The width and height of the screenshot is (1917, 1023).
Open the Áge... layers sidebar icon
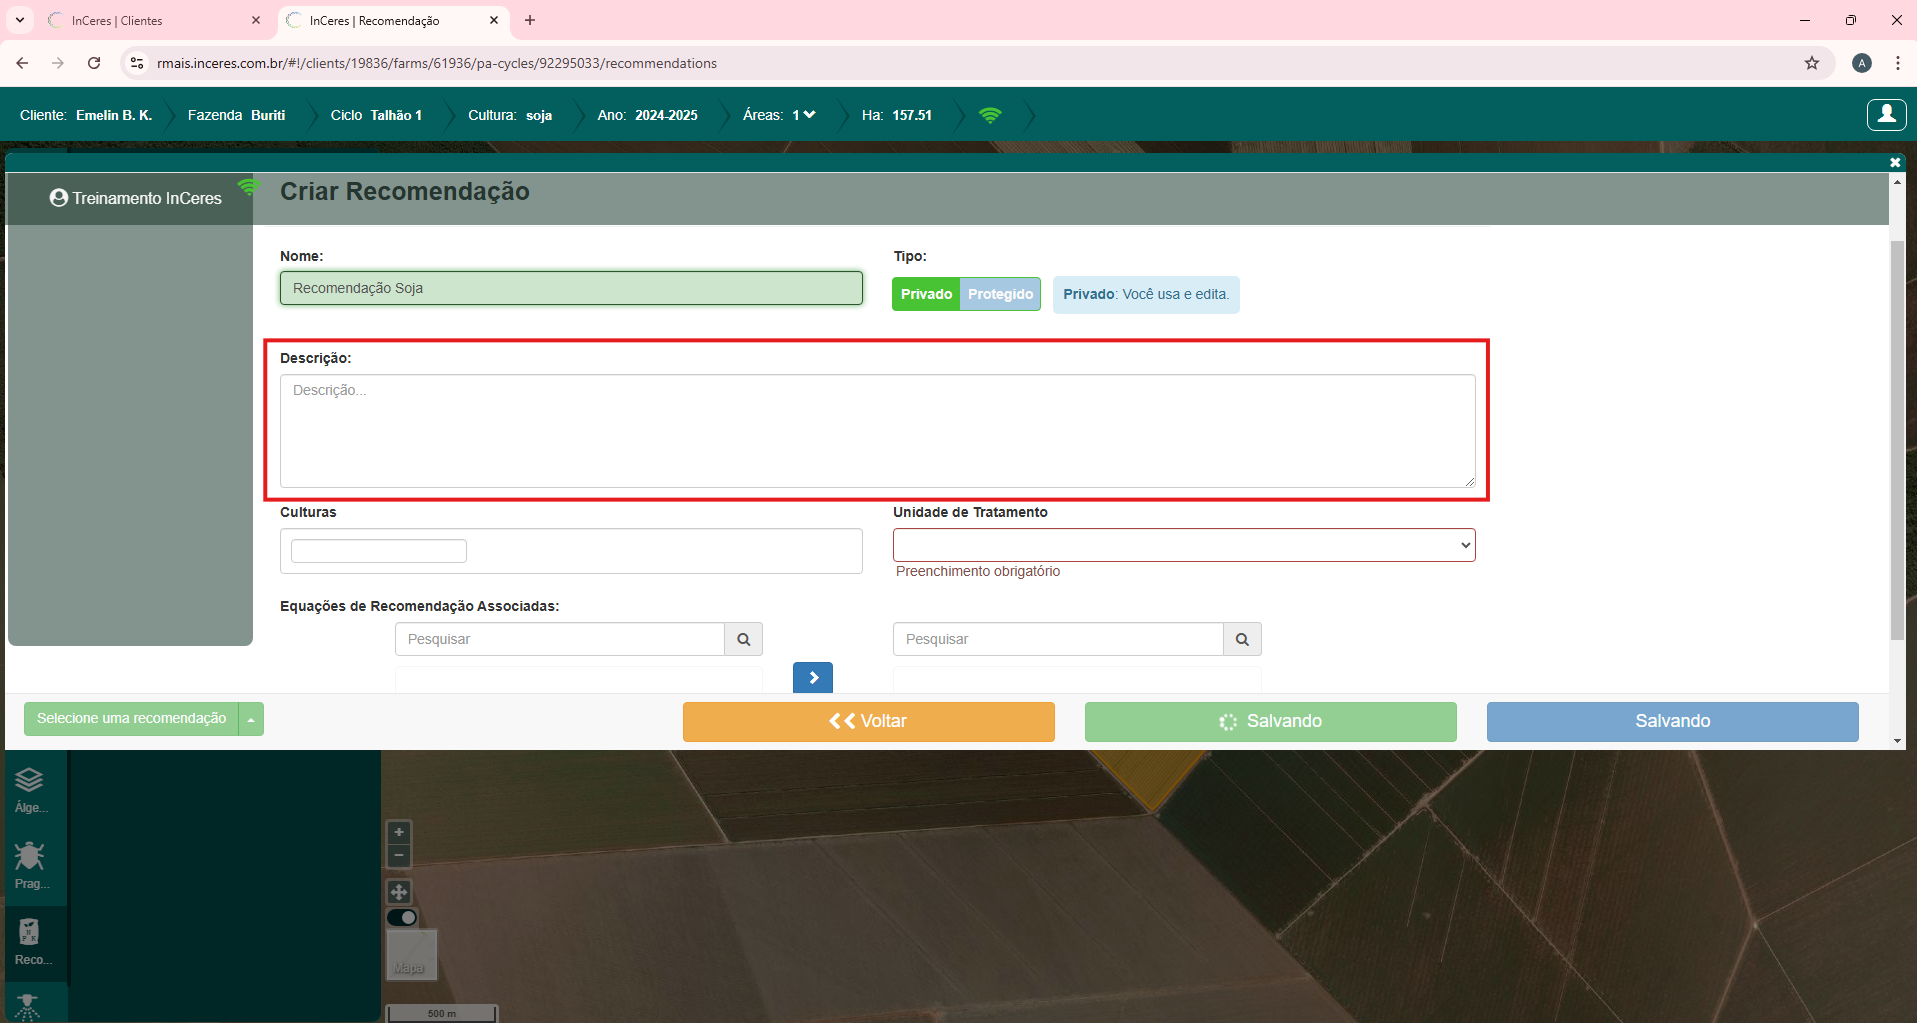[29, 790]
